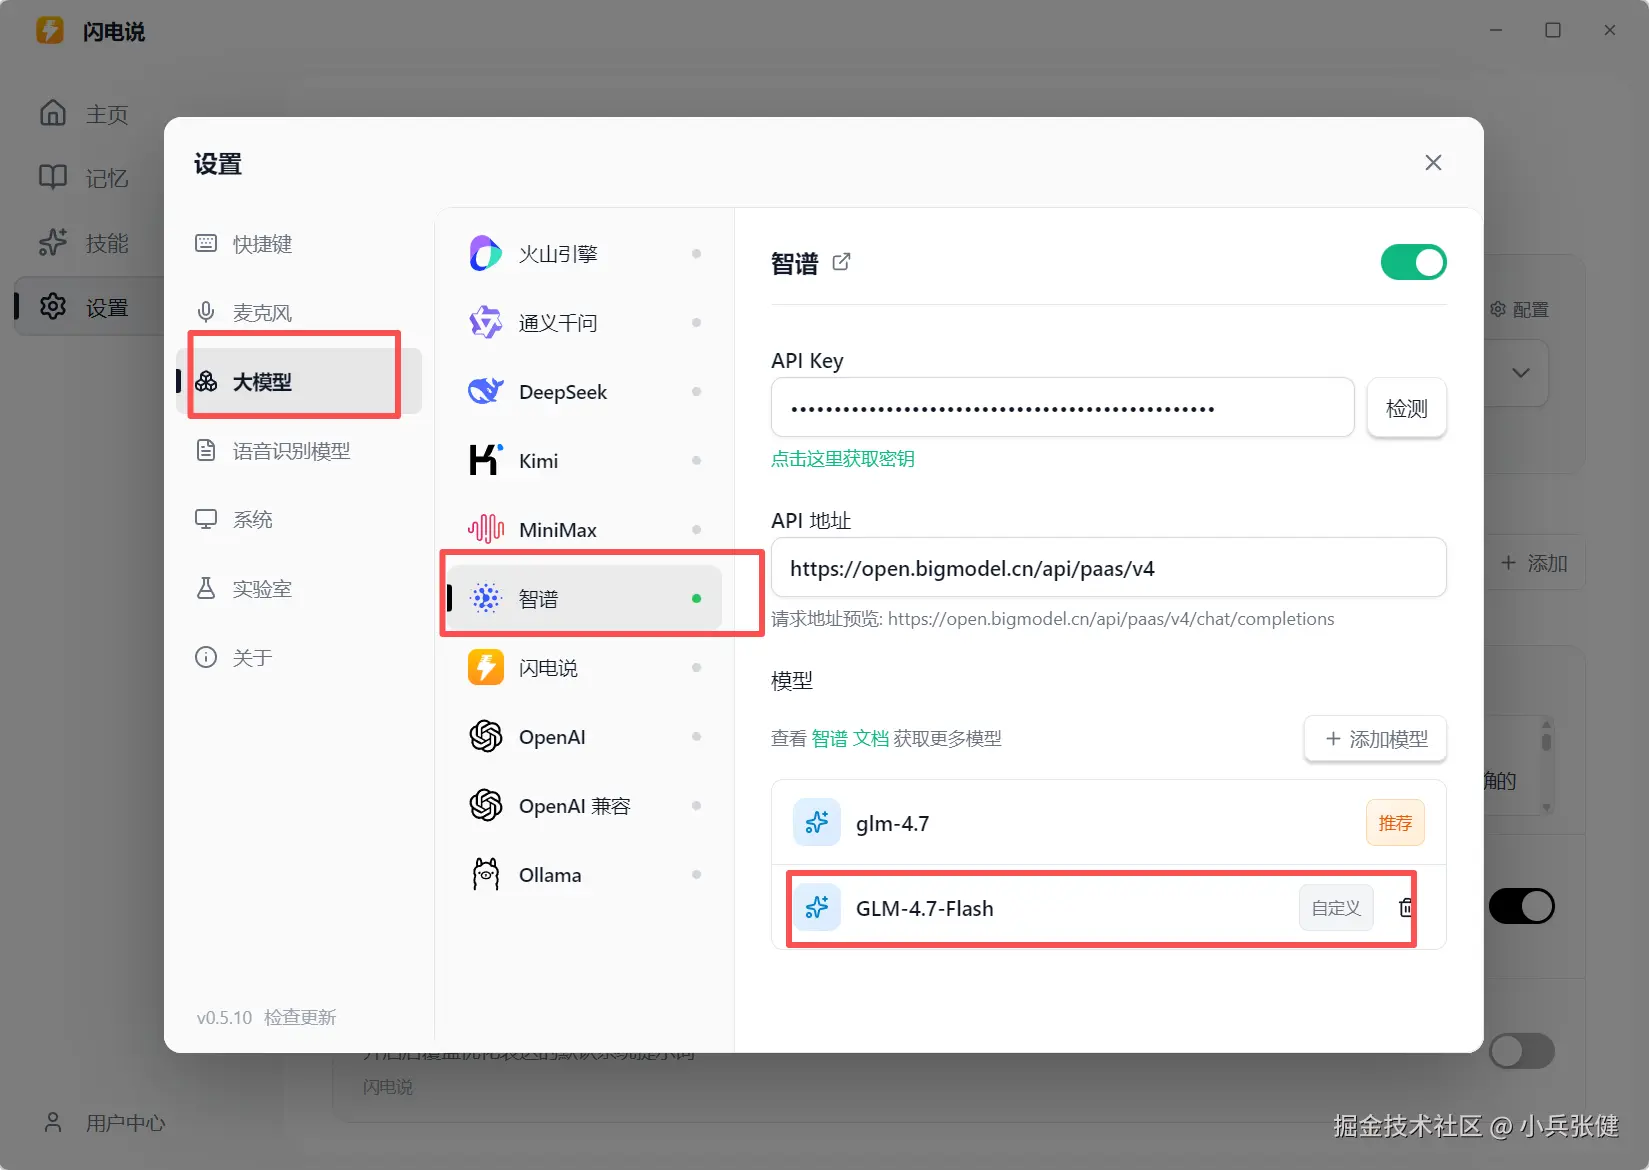This screenshot has height=1170, width=1649.
Task: Toggle the gray switch at background bottom right
Action: (1521, 1052)
